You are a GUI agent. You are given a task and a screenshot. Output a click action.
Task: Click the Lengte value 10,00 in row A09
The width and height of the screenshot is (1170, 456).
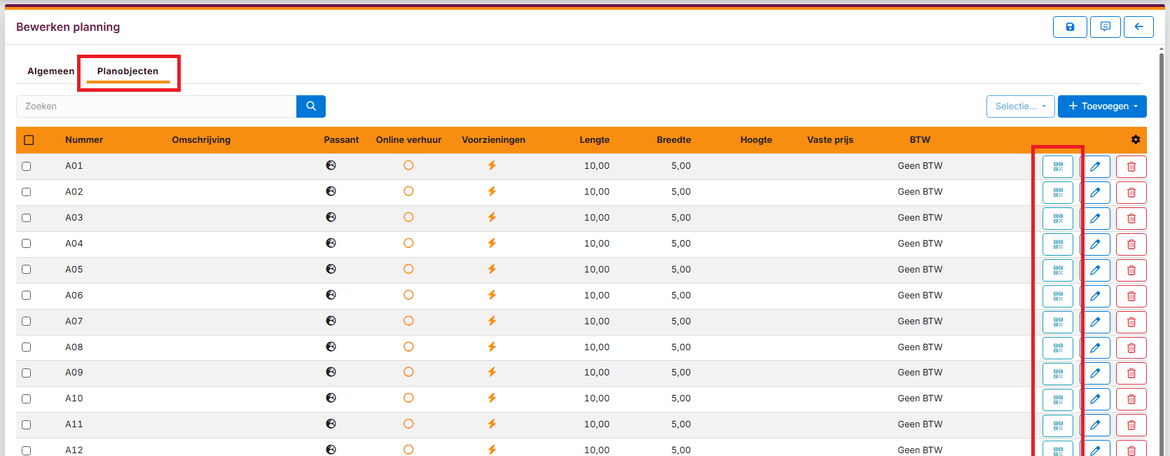click(597, 373)
